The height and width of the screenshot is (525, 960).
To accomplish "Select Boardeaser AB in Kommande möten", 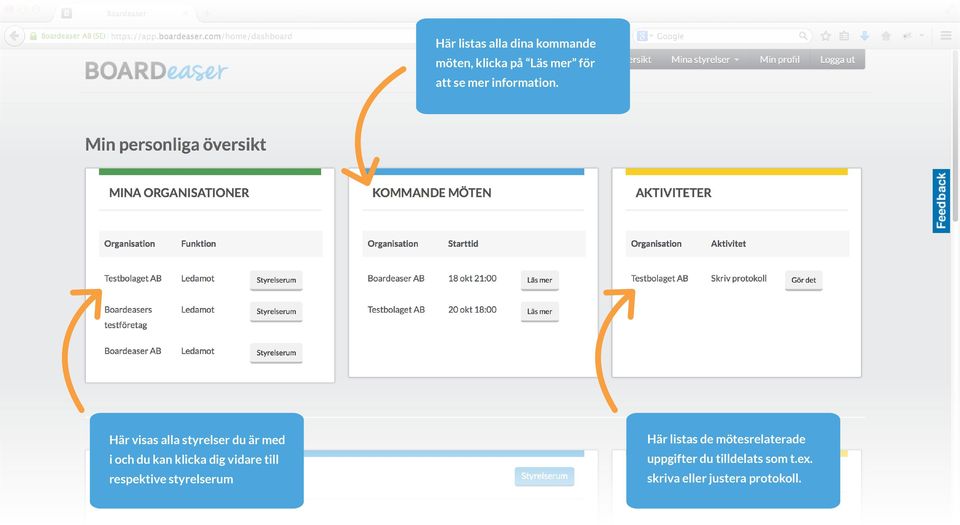I will pos(396,278).
